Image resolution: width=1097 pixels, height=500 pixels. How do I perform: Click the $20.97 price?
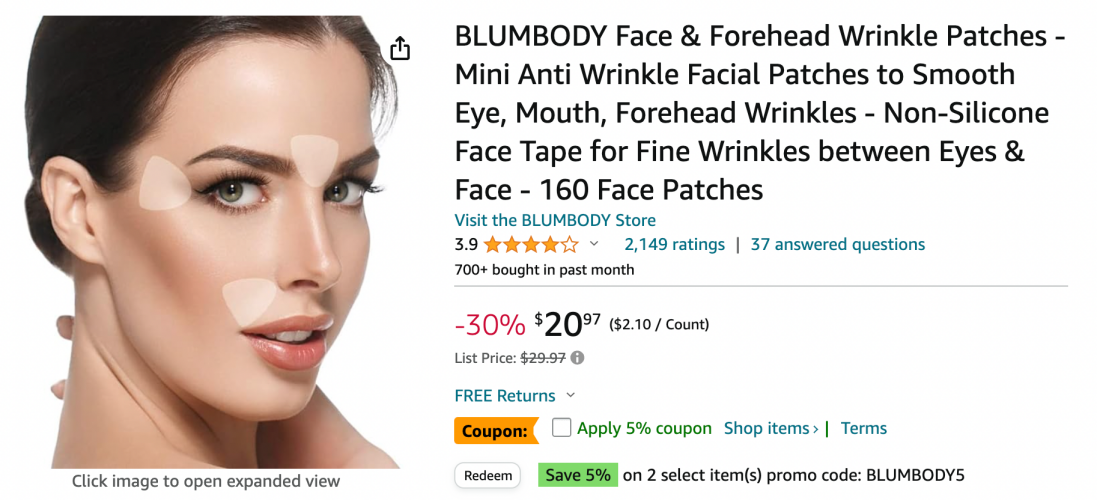click(567, 324)
